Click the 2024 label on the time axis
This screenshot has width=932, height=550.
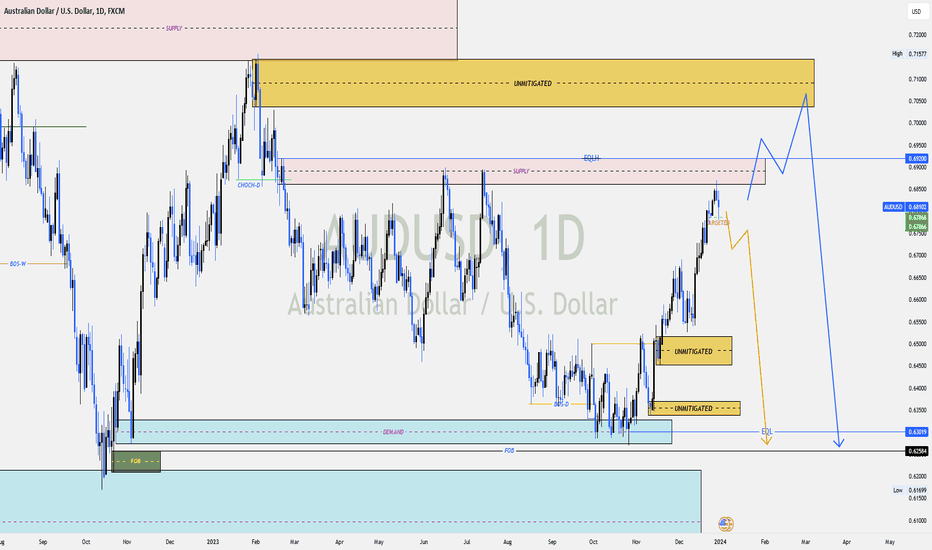[720, 542]
